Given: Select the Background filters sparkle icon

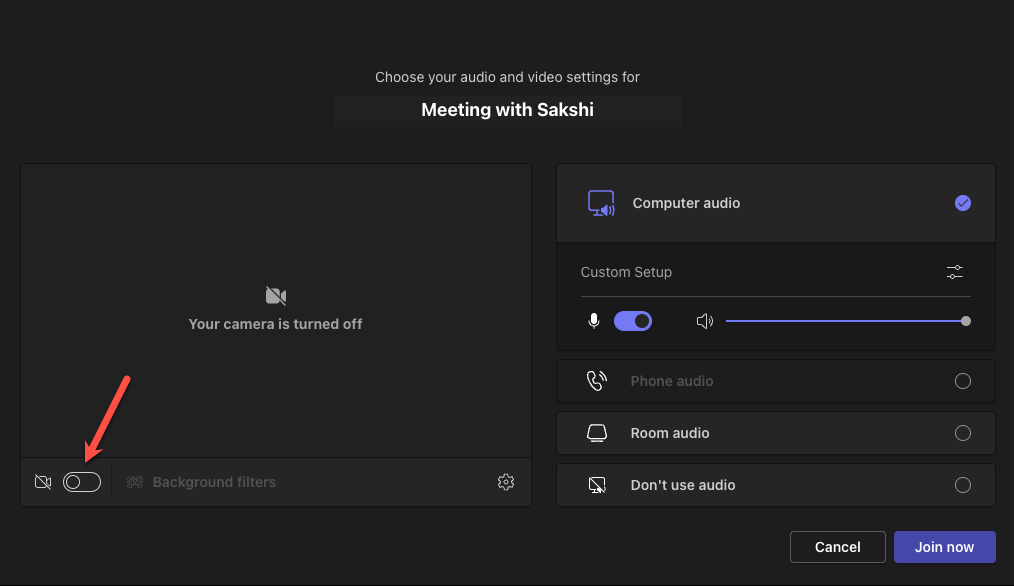Looking at the screenshot, I should 134,481.
